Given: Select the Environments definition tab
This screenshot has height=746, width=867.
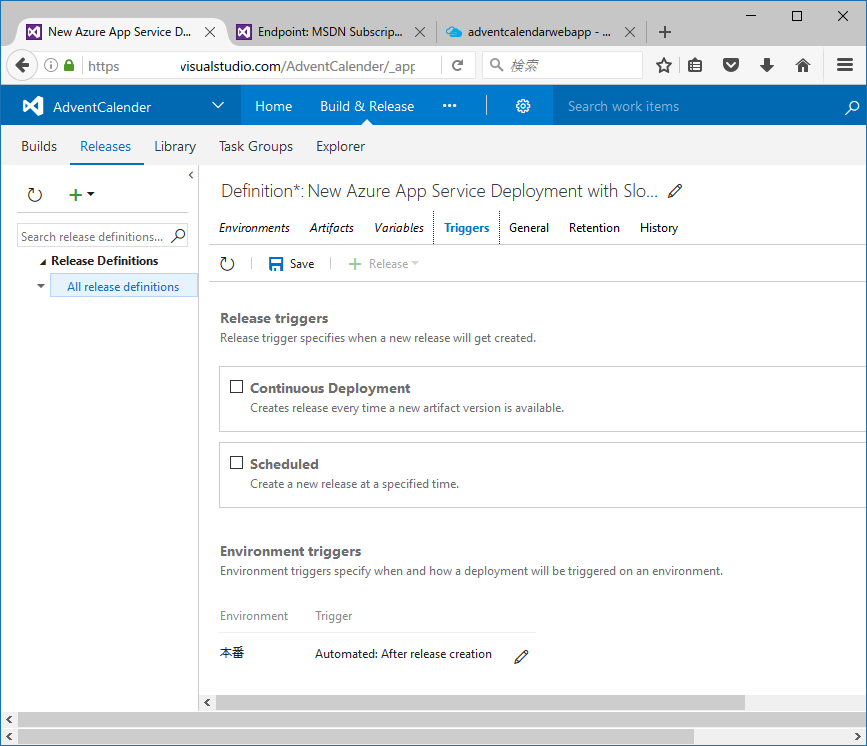Looking at the screenshot, I should tap(254, 228).
